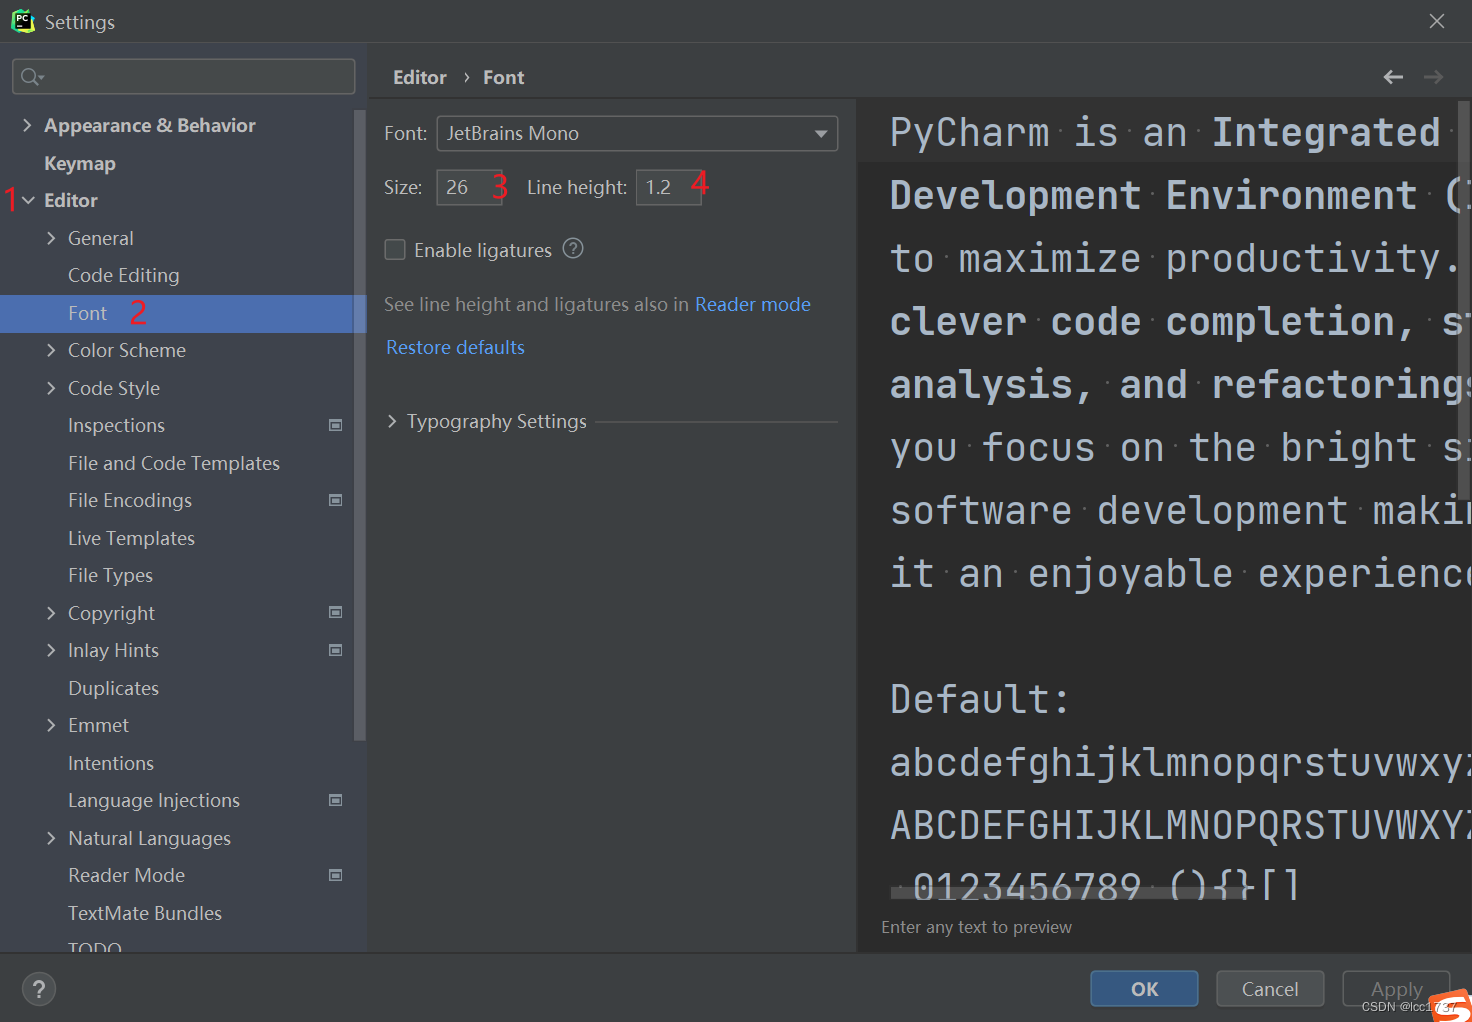
Task: Close the Settings dialog
Action: [1437, 21]
